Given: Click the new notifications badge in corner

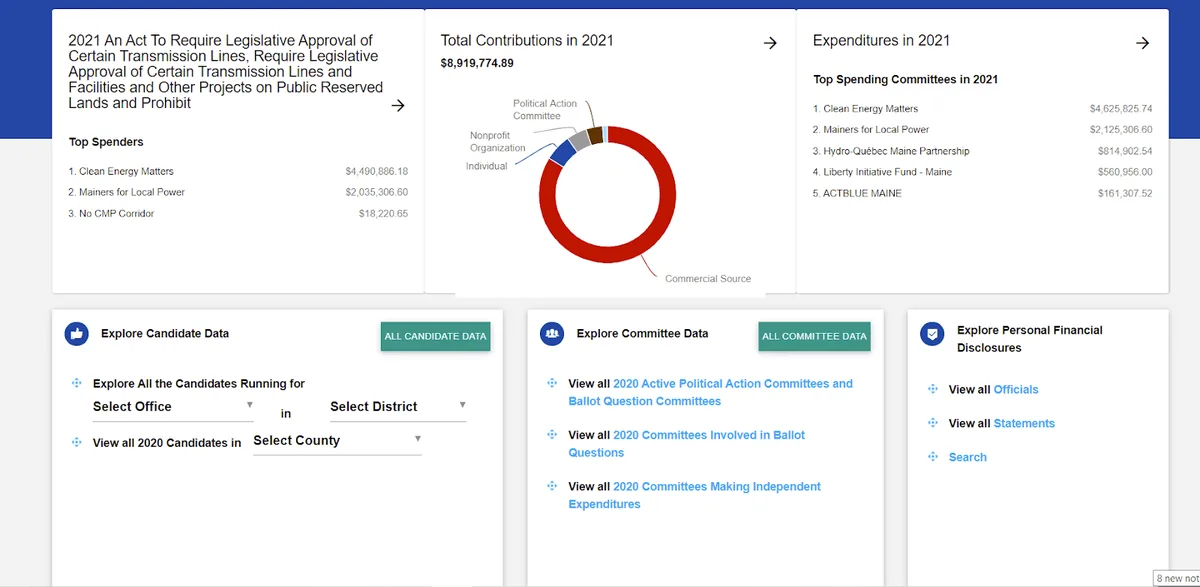Looking at the screenshot, I should 1177,578.
